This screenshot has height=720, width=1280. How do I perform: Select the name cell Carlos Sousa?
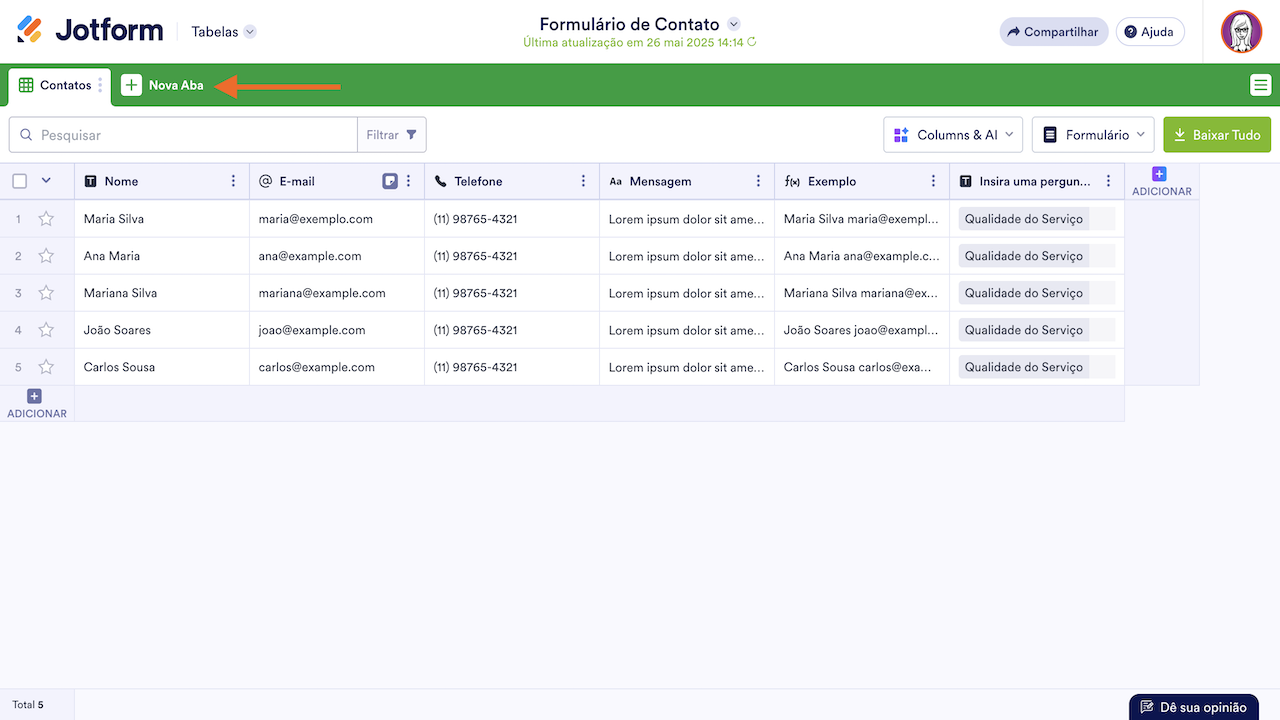pyautogui.click(x=162, y=367)
